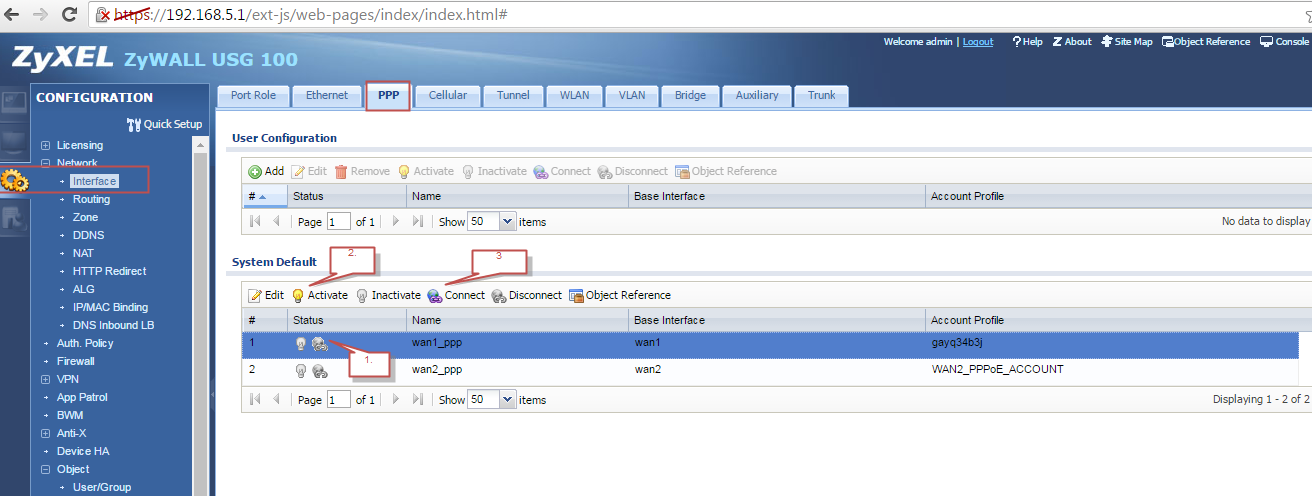The image size is (1312, 496).
Task: Open Show items dropdown in System Default
Action: point(507,399)
